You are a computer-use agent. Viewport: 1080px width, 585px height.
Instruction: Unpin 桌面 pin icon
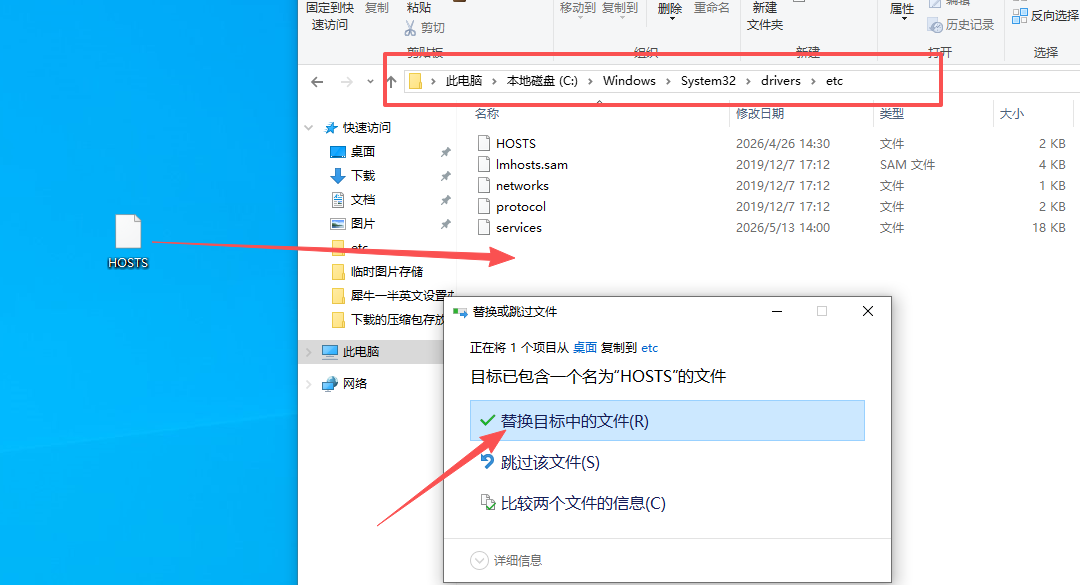click(x=446, y=152)
